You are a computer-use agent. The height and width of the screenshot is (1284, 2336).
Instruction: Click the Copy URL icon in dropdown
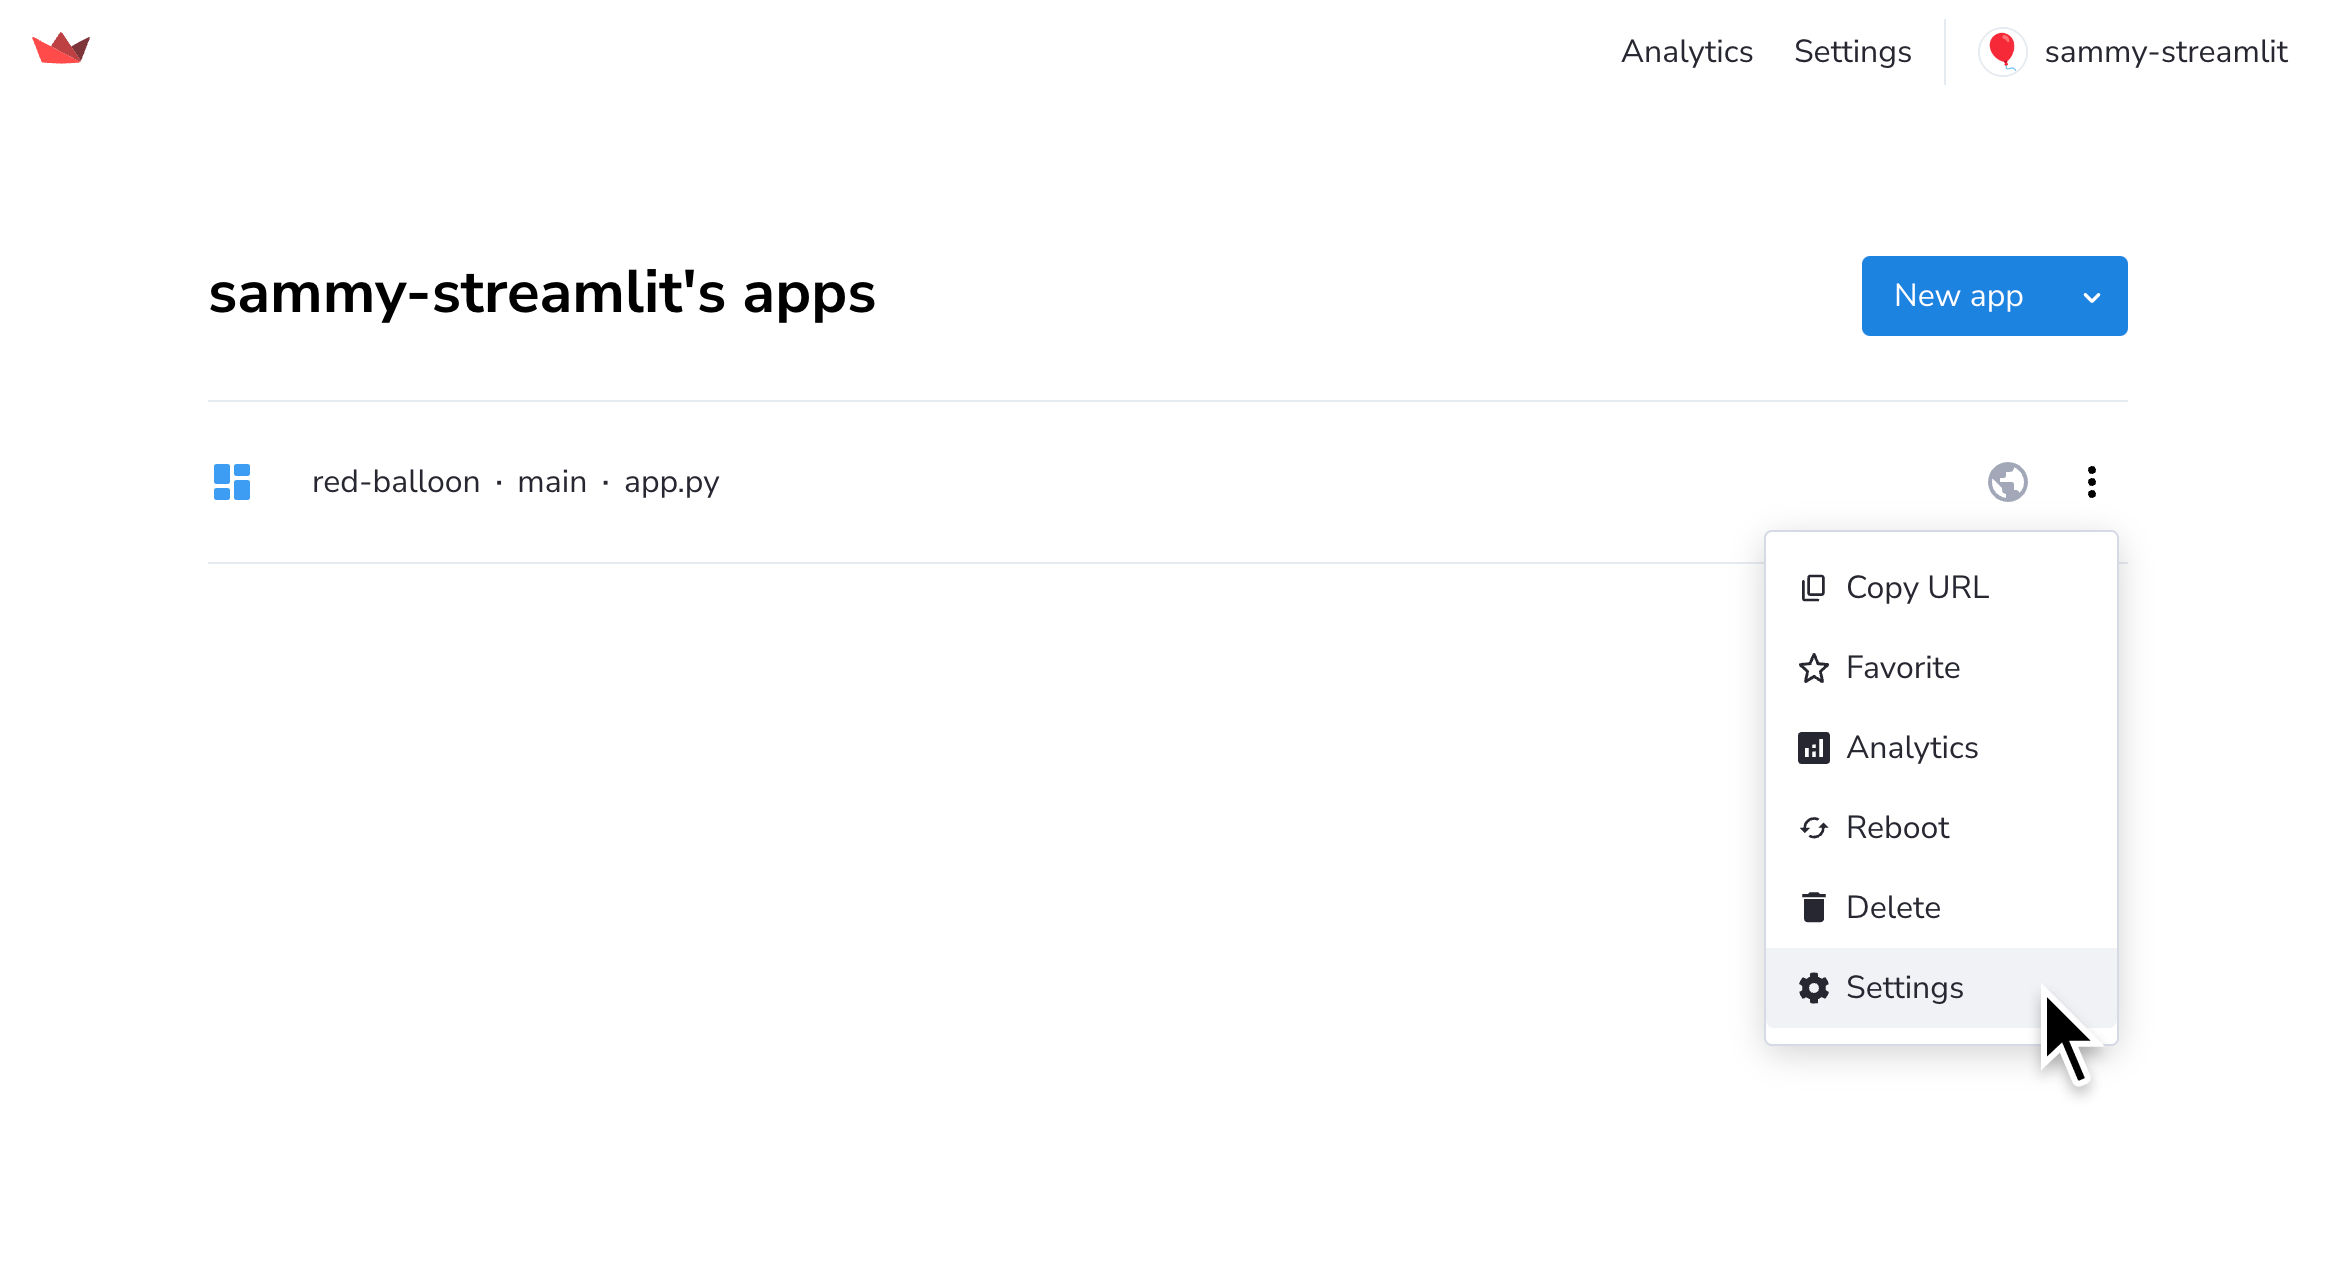pos(1813,587)
